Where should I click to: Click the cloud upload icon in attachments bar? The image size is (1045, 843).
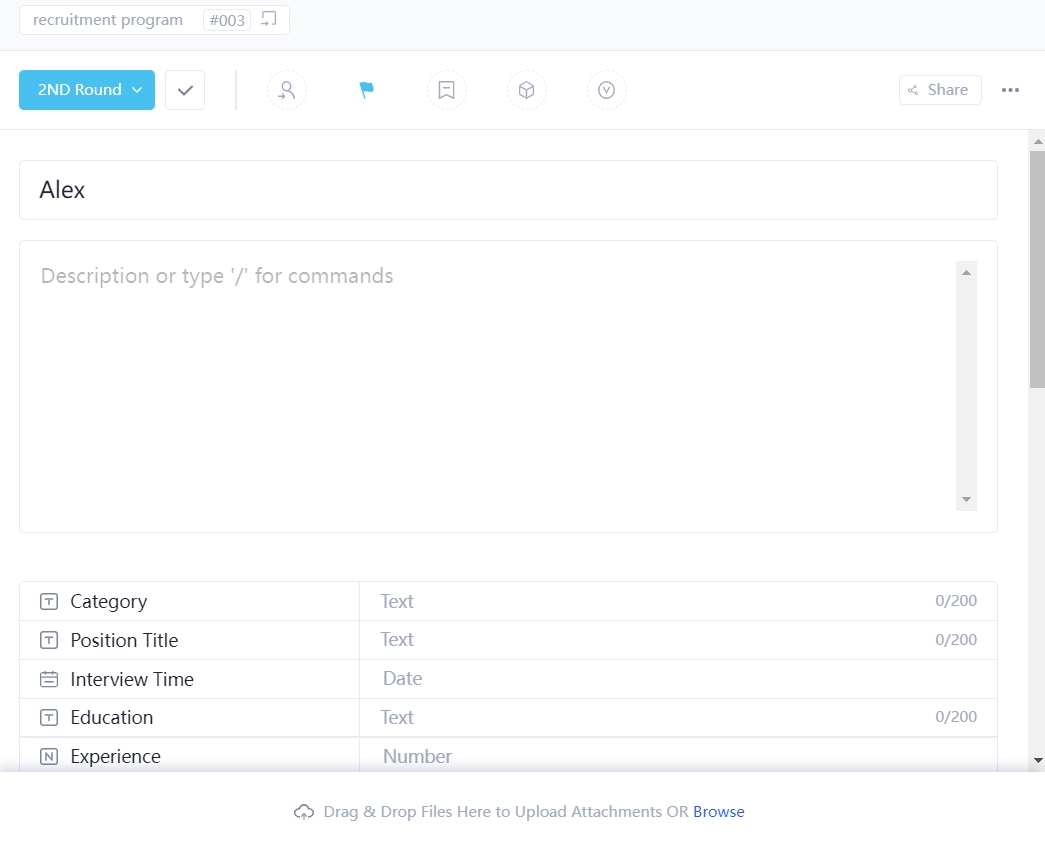(305, 811)
